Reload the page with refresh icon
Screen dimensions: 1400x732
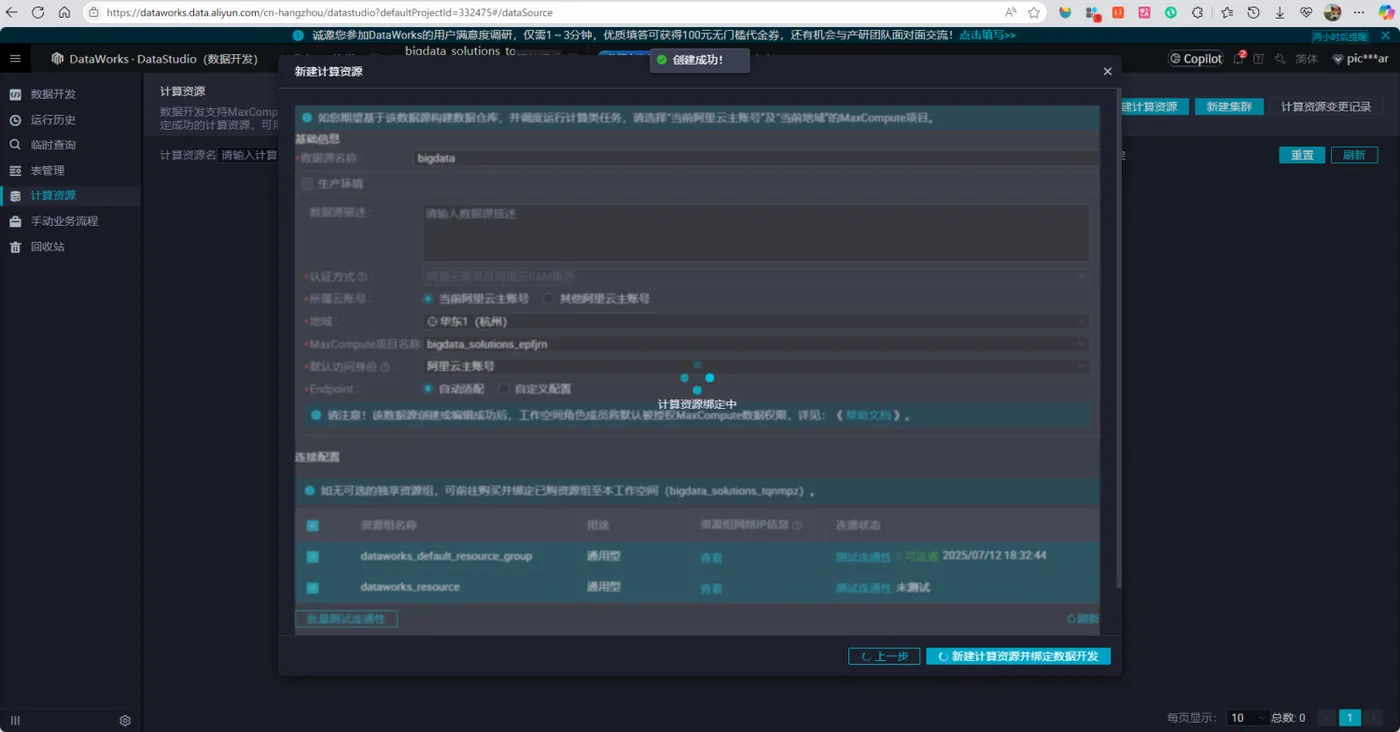click(38, 13)
